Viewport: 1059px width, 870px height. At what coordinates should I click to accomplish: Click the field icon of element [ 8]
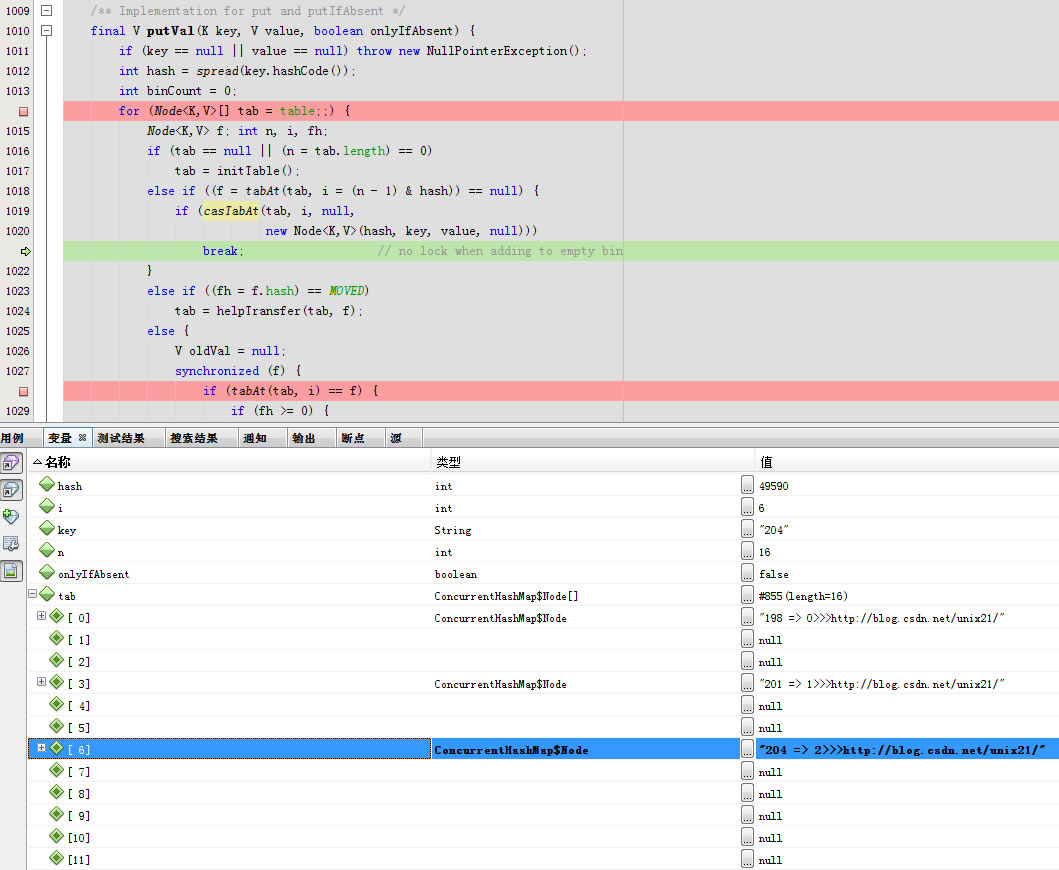(57, 792)
